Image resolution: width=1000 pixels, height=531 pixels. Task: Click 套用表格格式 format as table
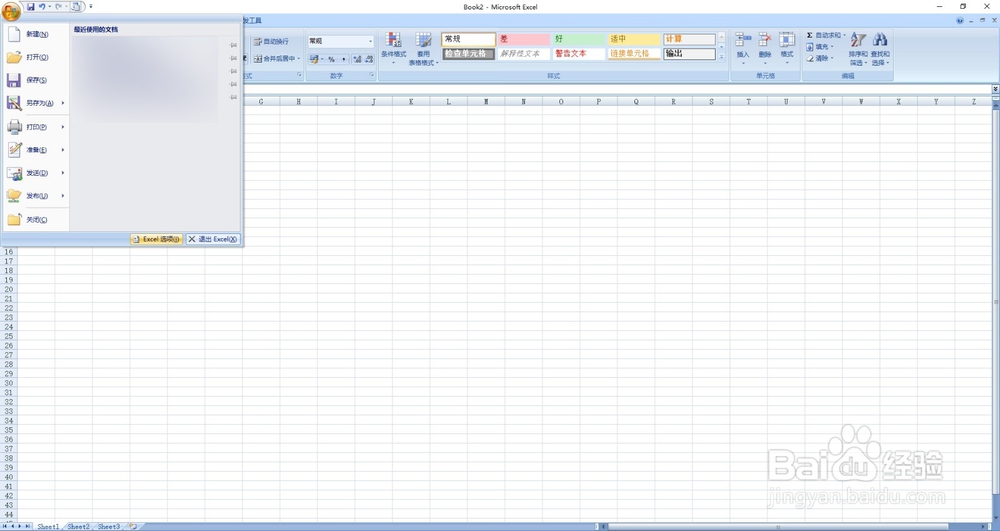[423, 49]
